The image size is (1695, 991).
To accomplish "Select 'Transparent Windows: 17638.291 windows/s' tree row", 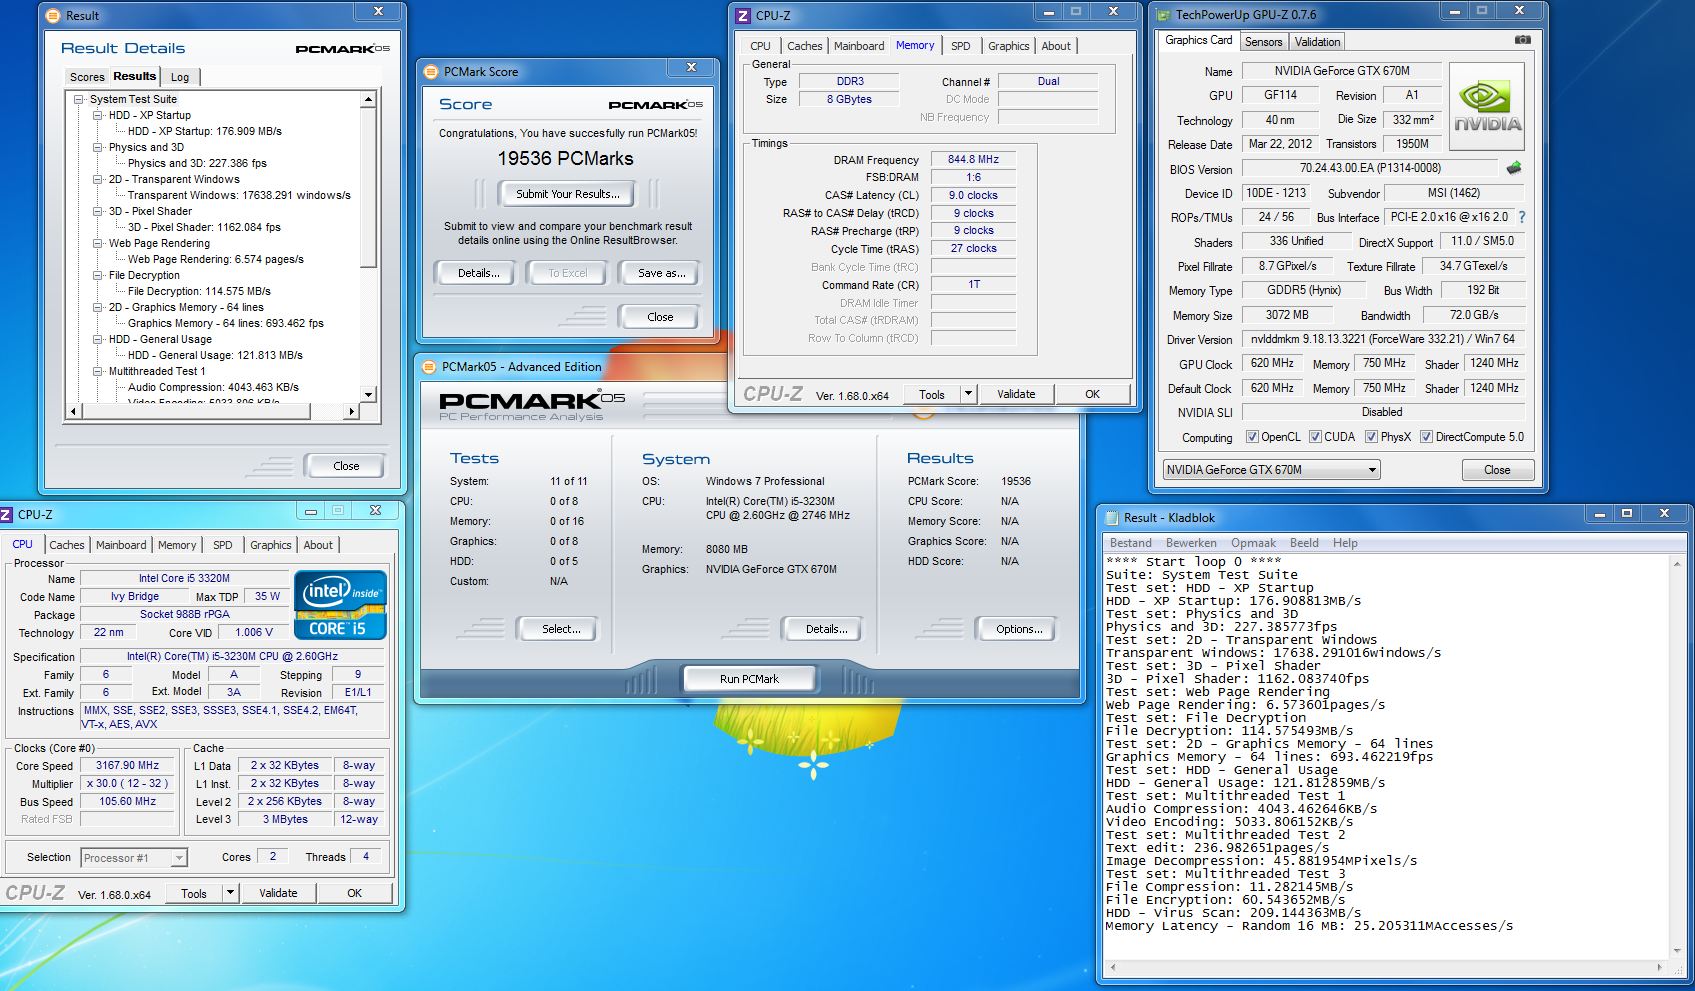I will [x=239, y=195].
